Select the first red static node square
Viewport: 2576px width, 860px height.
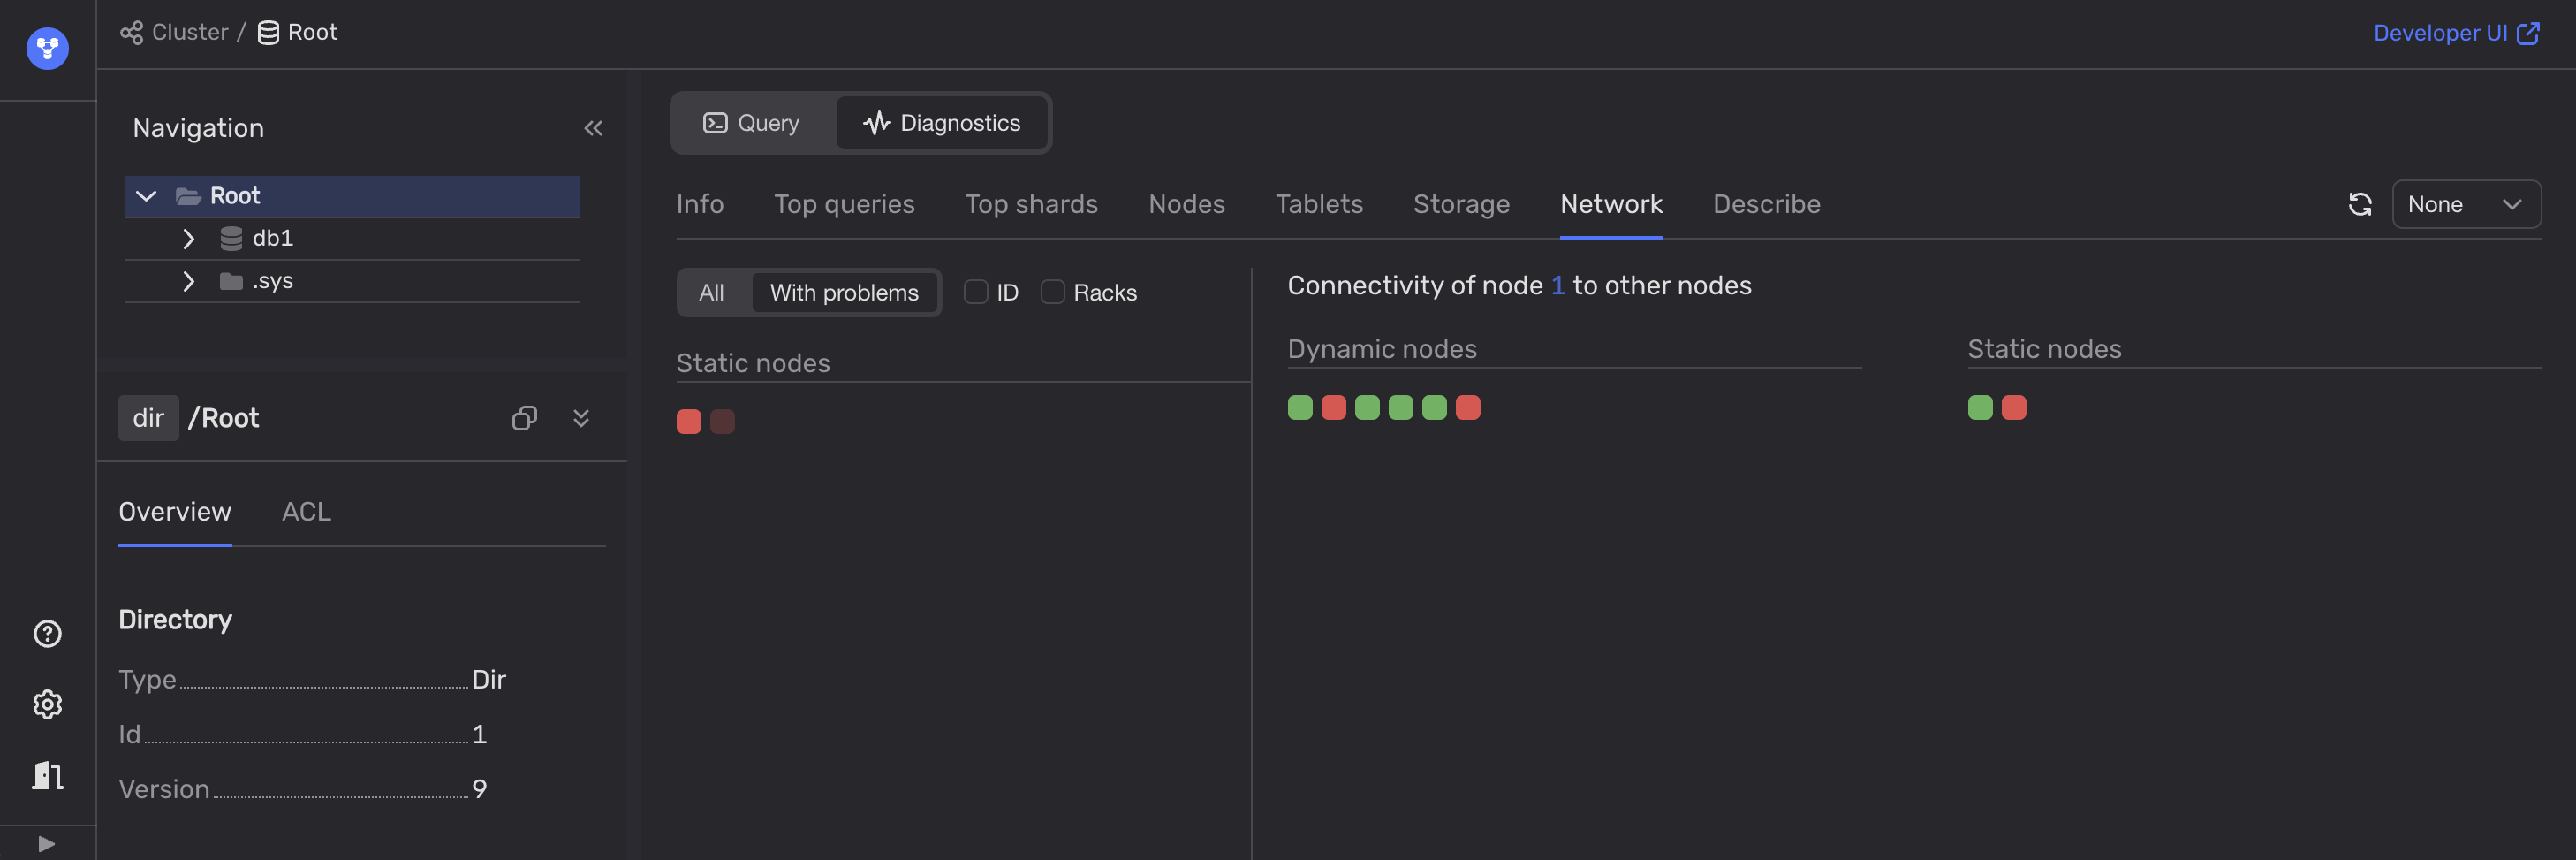(688, 421)
